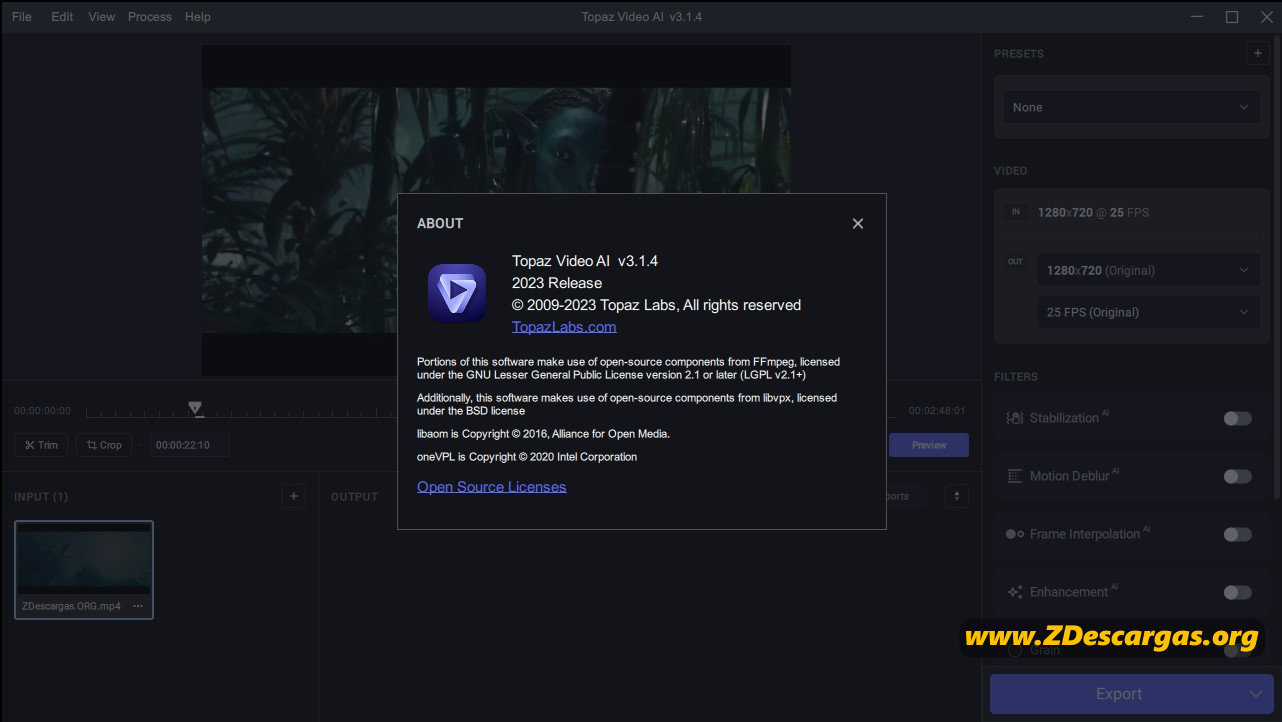Click the timecode field 00:00:22:10
This screenshot has width=1282, height=722.
pos(189,445)
